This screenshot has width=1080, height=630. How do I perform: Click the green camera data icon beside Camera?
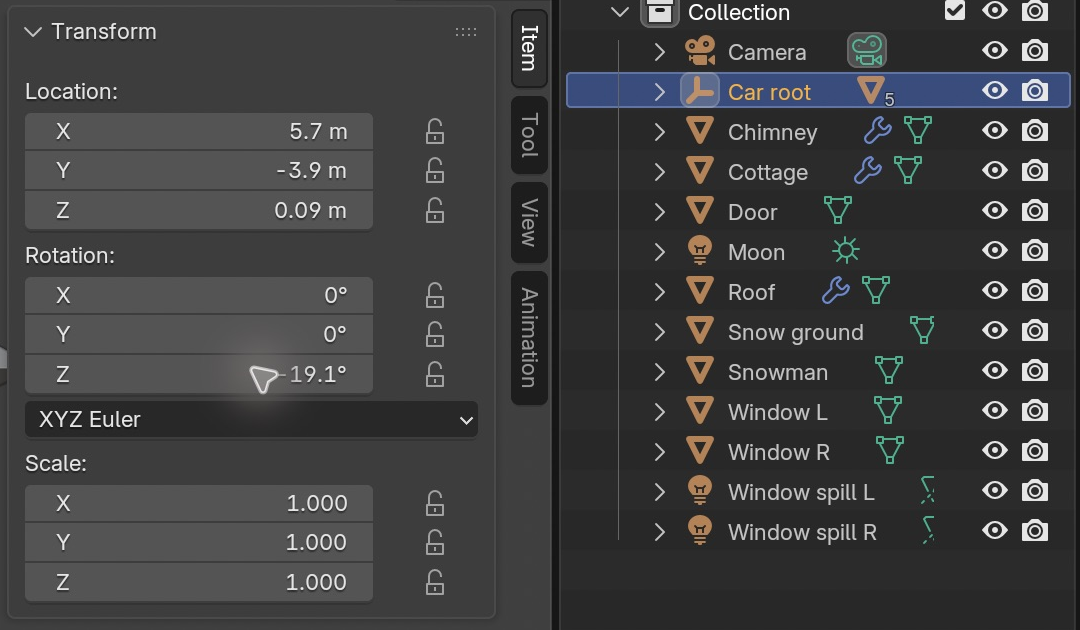pos(866,51)
